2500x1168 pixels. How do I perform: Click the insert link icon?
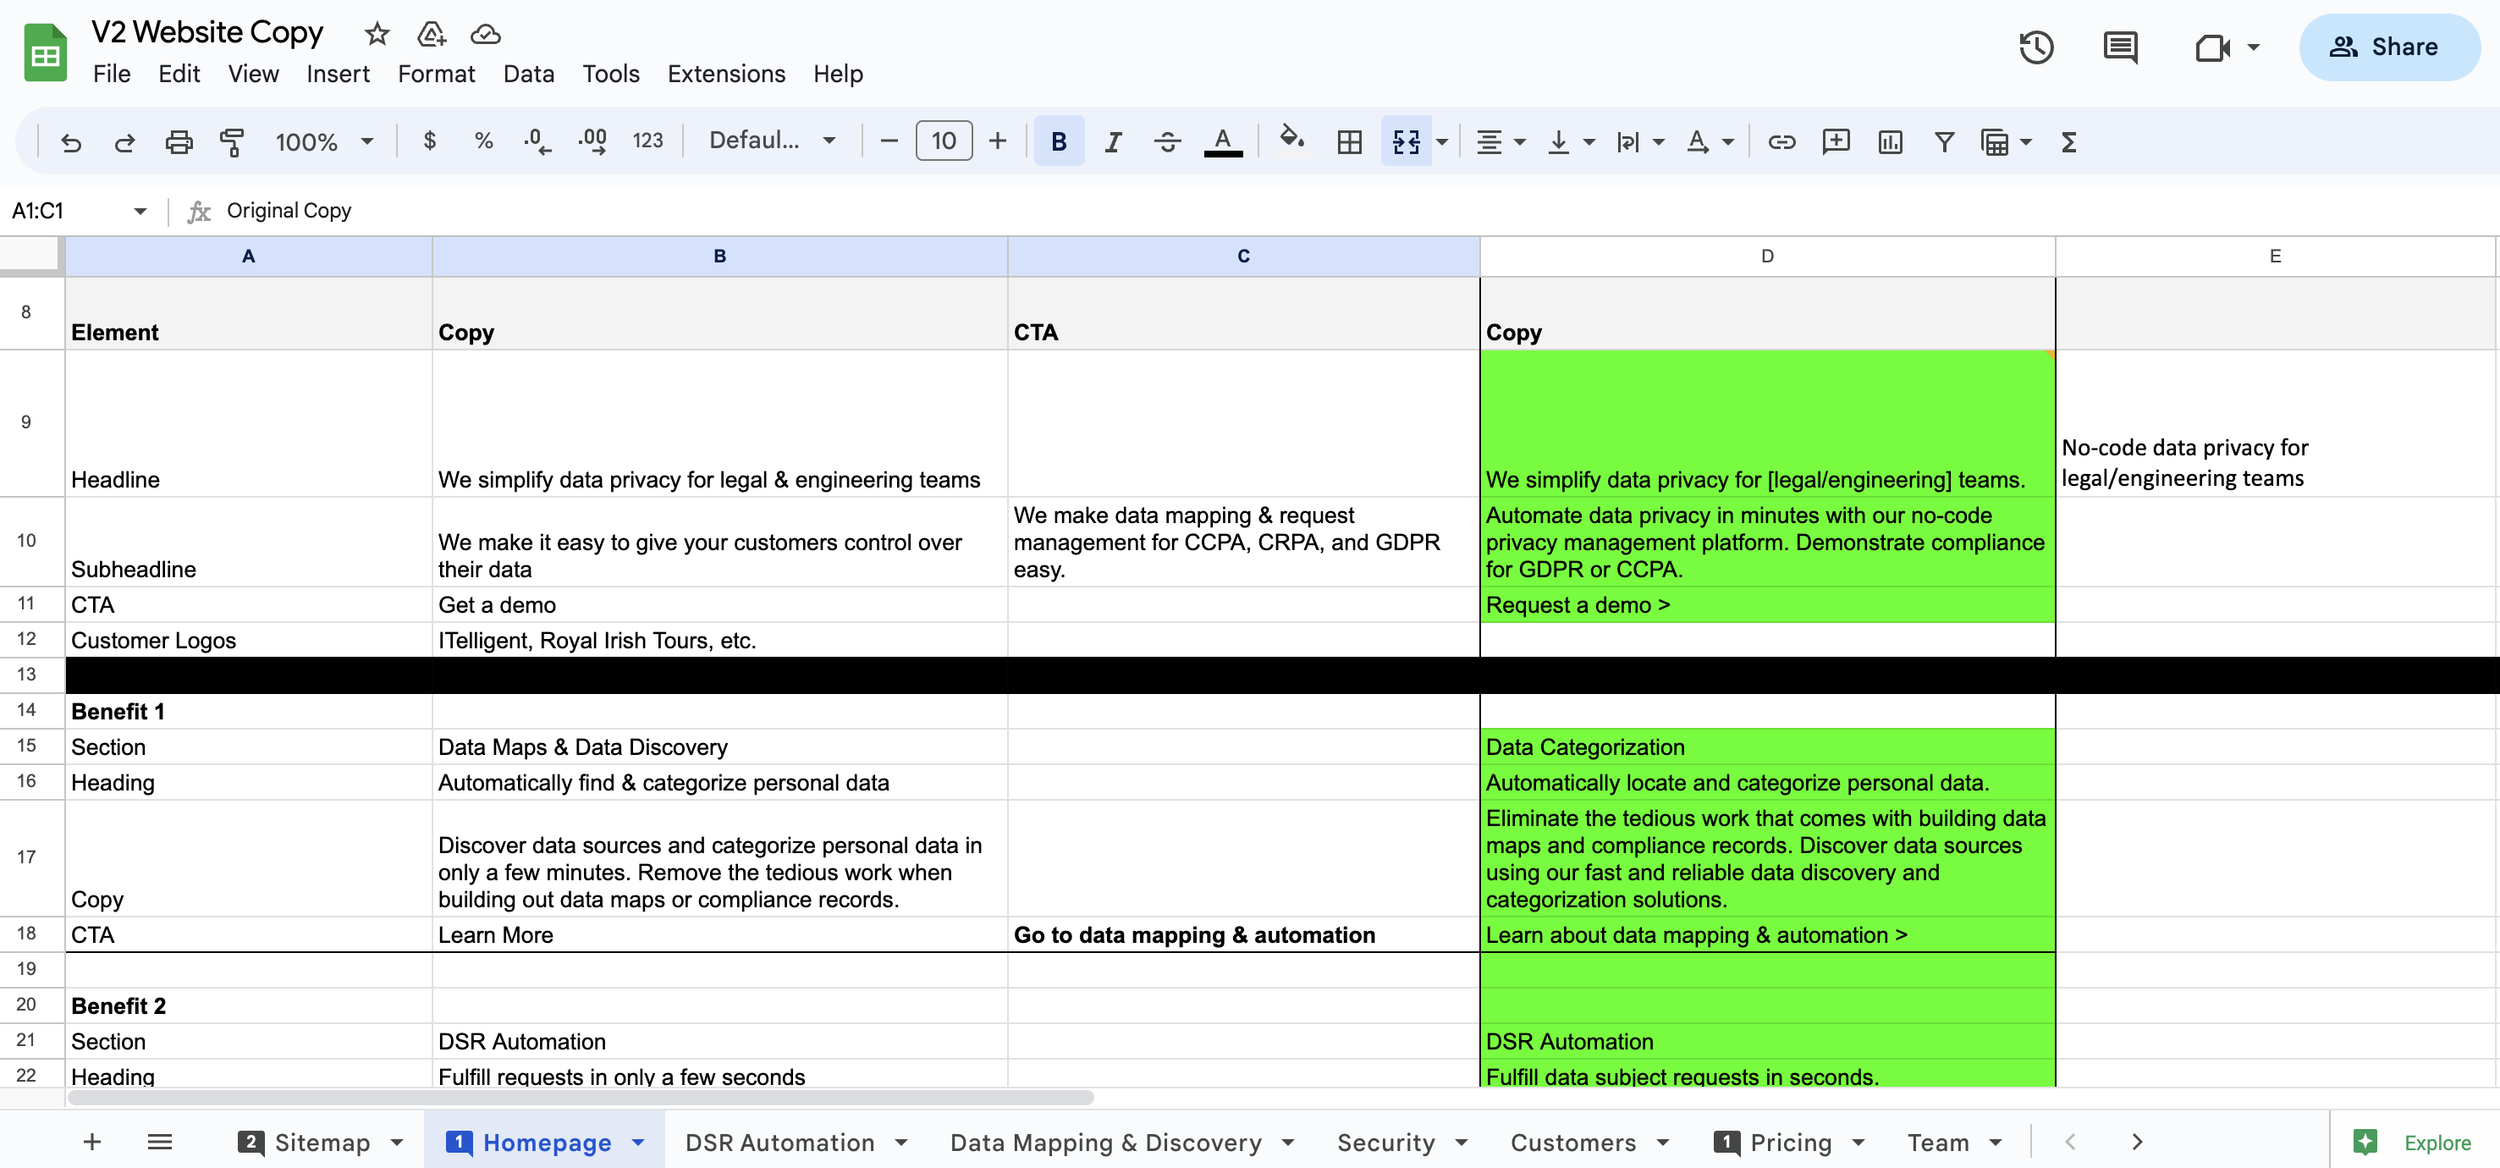click(1781, 142)
